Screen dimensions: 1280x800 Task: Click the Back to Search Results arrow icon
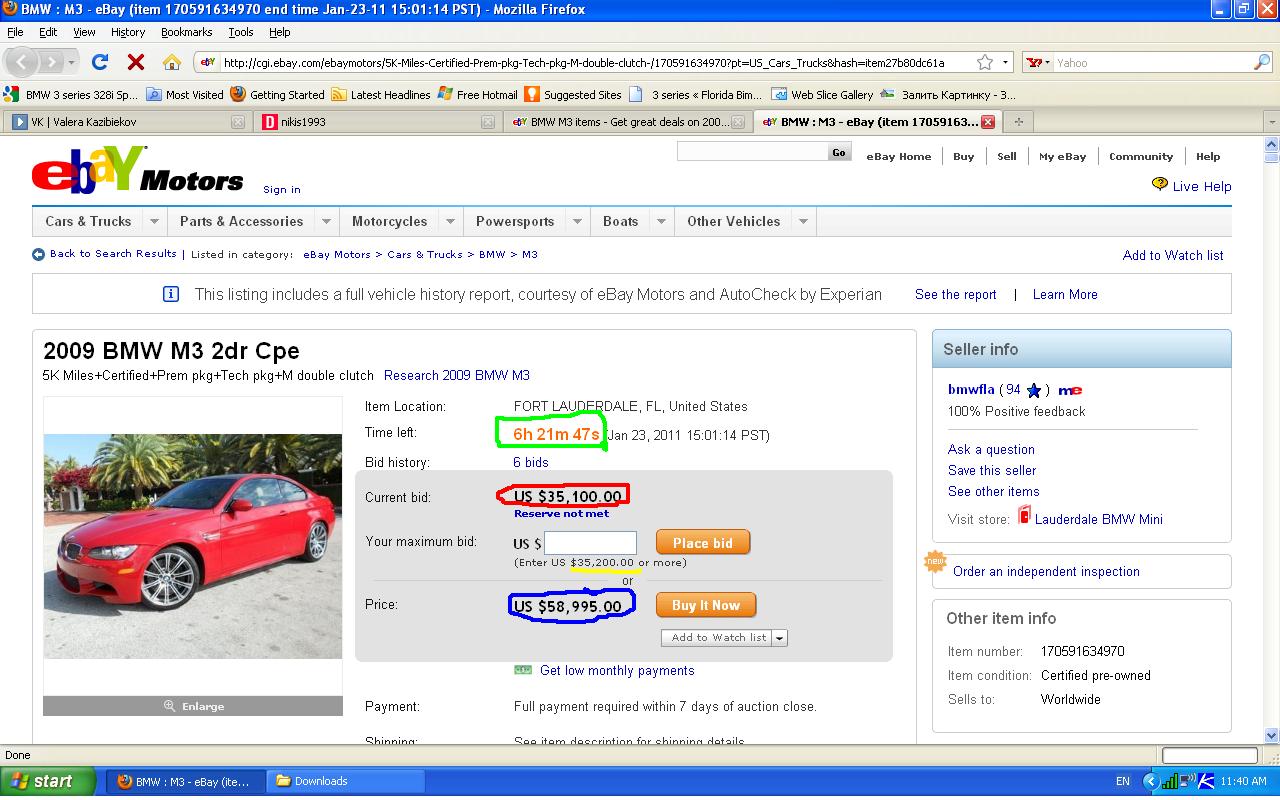click(38, 254)
